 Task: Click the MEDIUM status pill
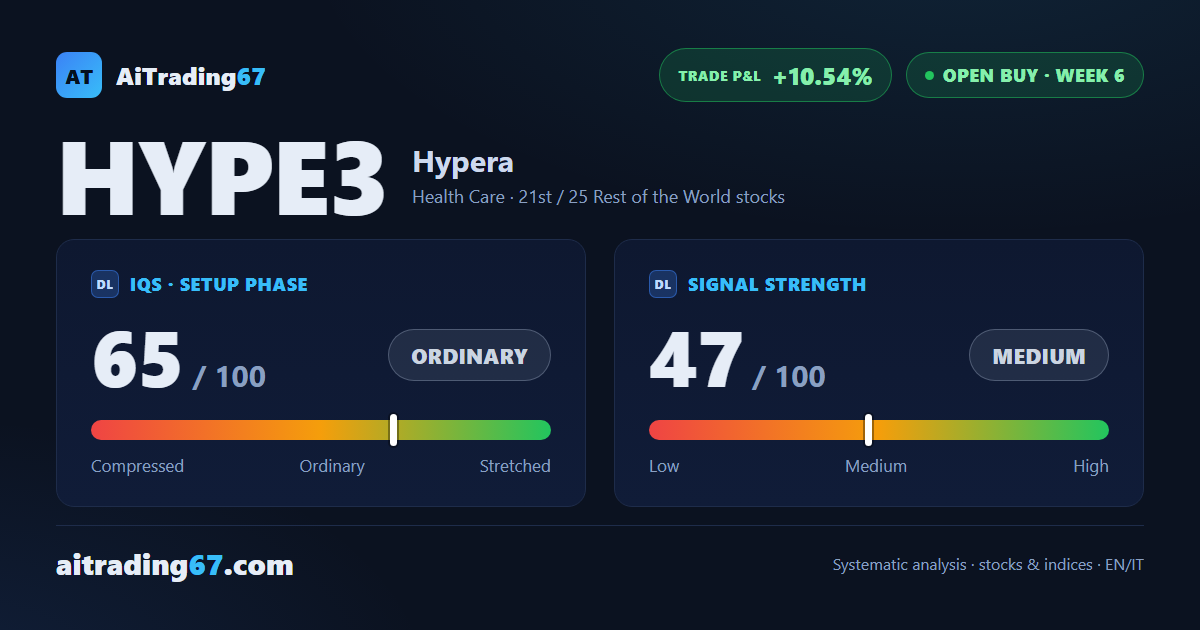[1039, 355]
